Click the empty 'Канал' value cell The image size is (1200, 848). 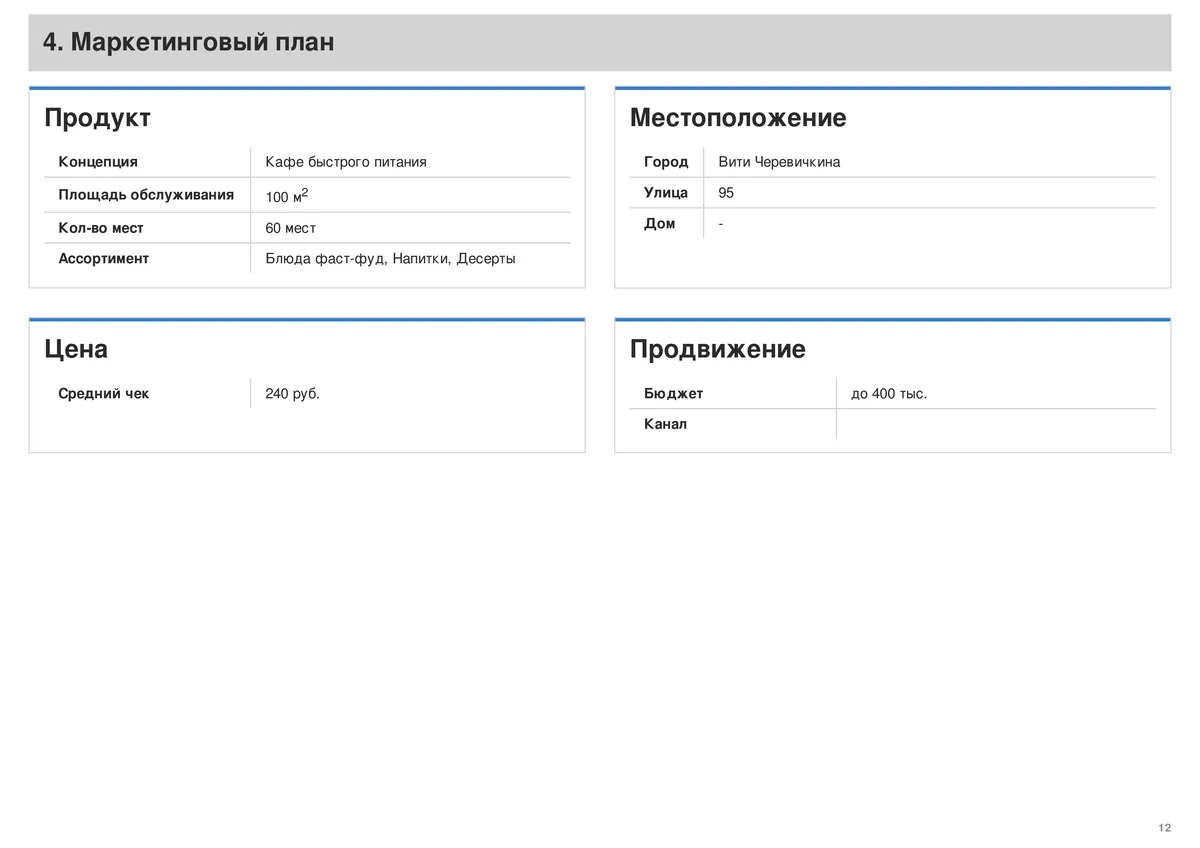point(996,424)
